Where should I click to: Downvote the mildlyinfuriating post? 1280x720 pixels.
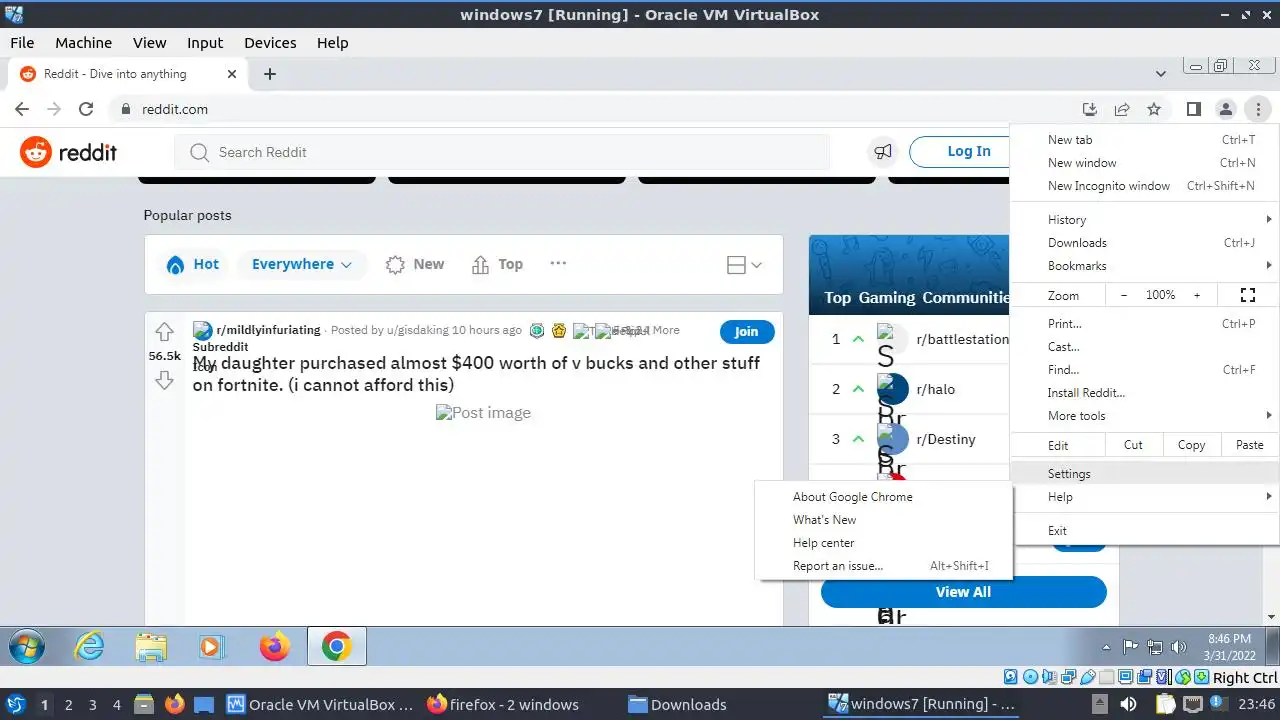click(x=165, y=380)
